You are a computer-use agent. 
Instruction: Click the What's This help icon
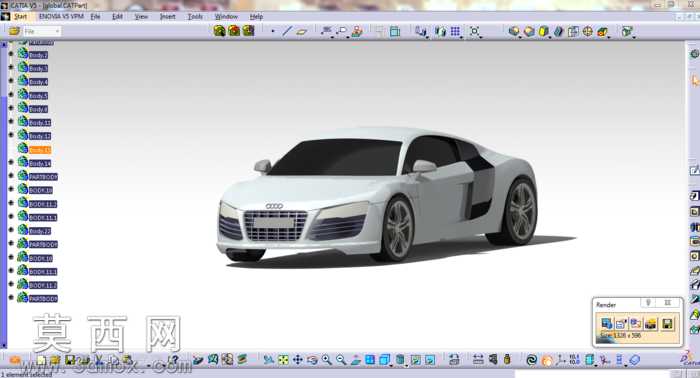coord(174,360)
